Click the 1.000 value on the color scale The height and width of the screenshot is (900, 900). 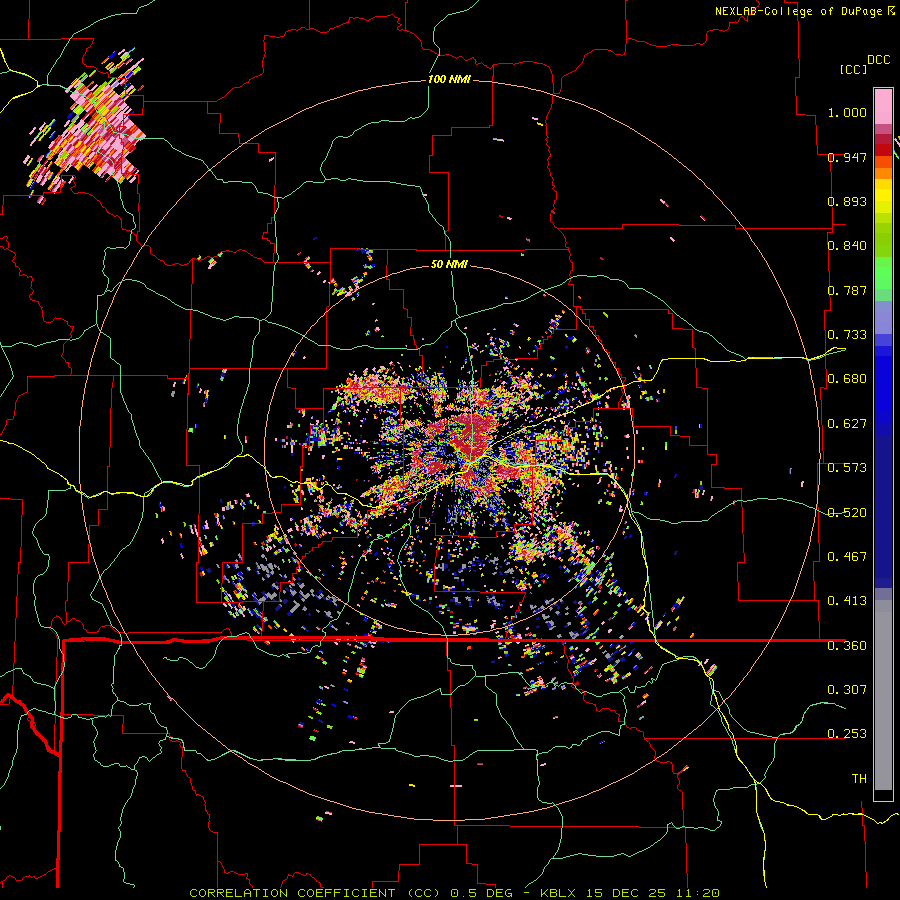pos(847,112)
